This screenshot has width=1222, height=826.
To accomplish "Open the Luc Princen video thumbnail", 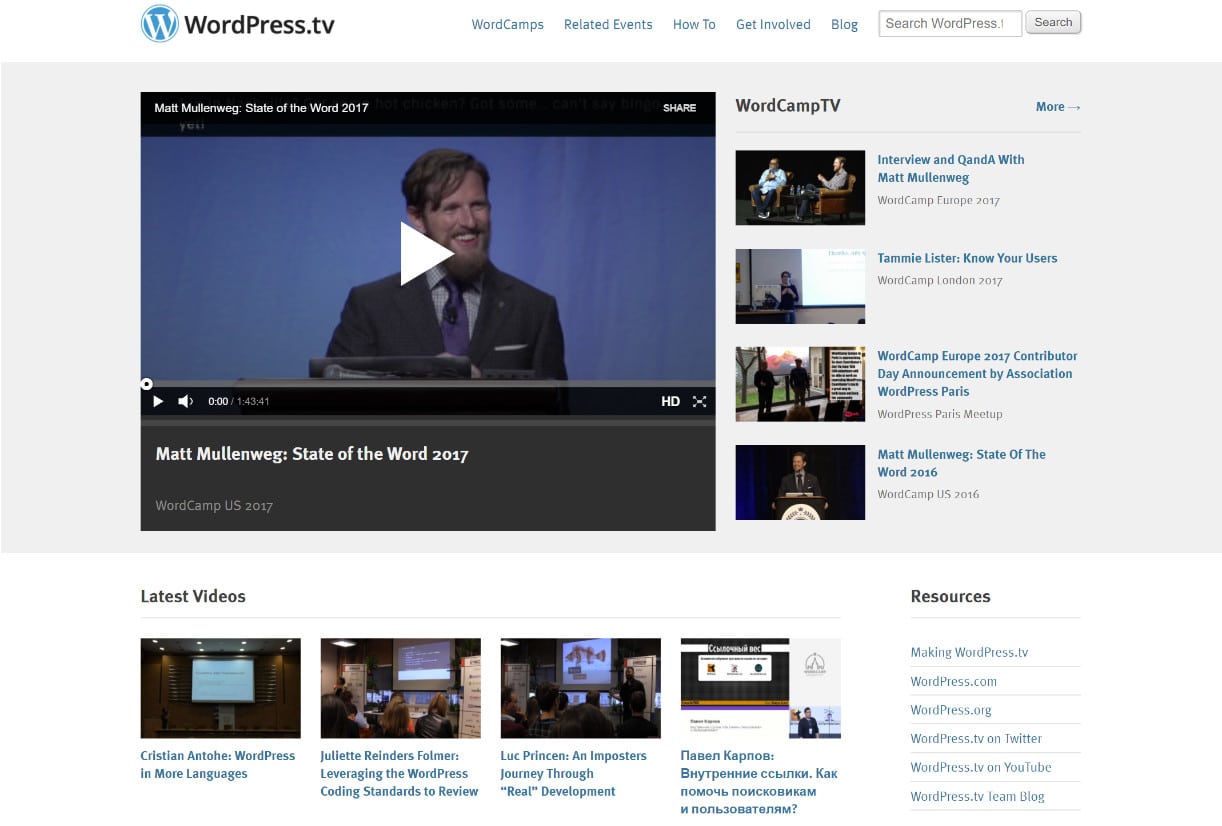I will [x=580, y=687].
